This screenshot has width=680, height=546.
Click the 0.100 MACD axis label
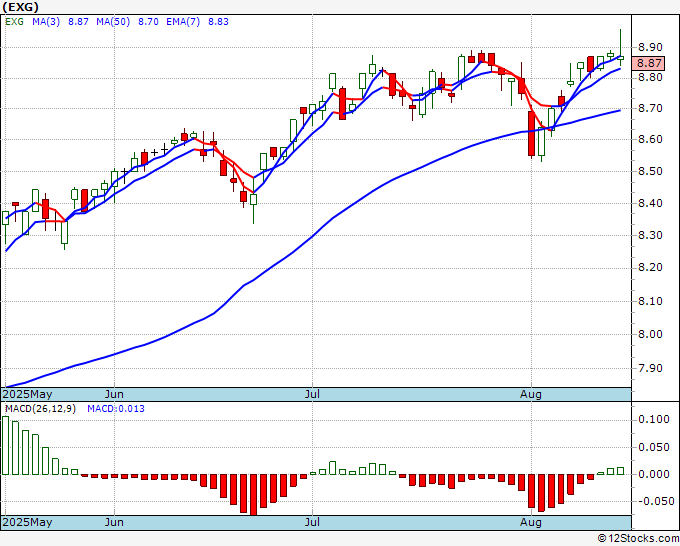point(654,419)
